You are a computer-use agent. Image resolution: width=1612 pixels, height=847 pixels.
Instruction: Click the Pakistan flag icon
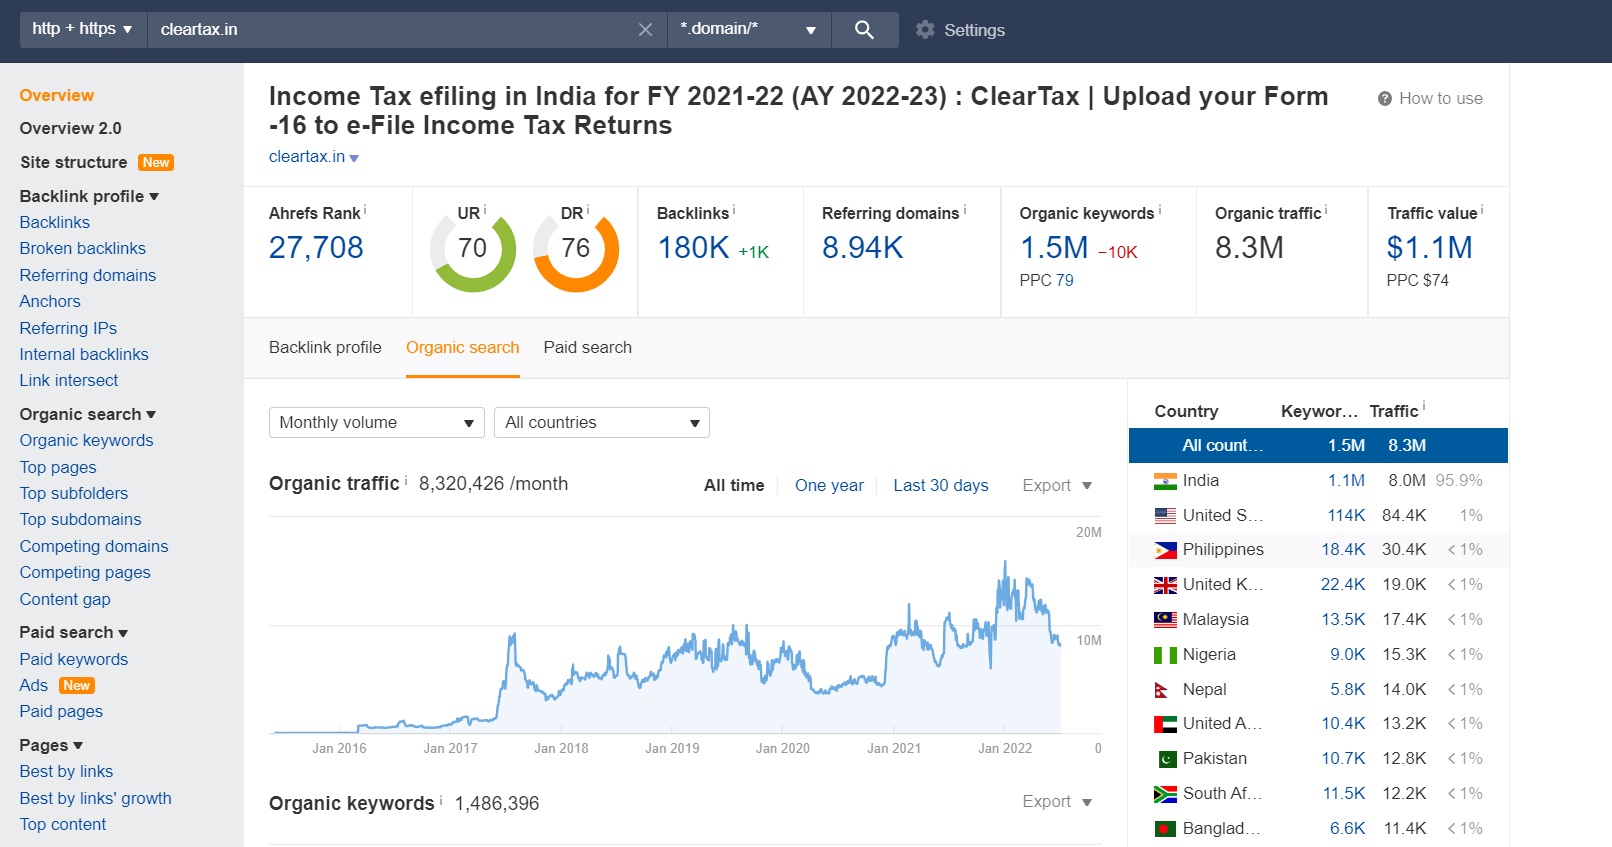[1165, 759]
